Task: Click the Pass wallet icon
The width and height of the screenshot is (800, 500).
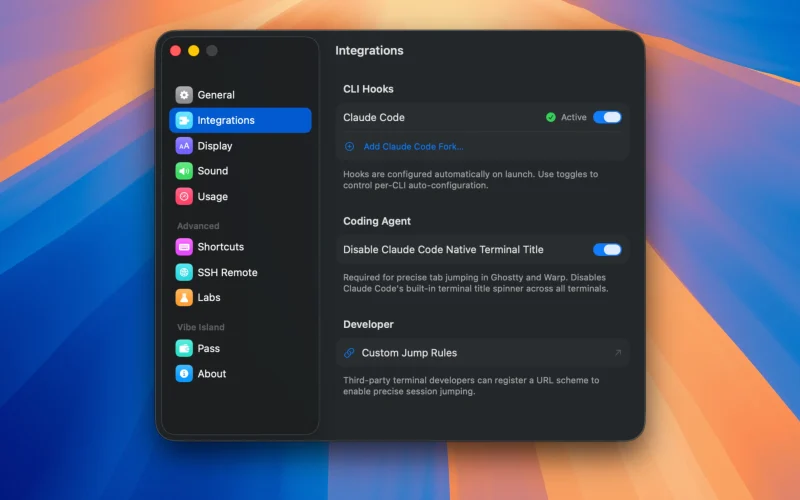Action: 184,348
